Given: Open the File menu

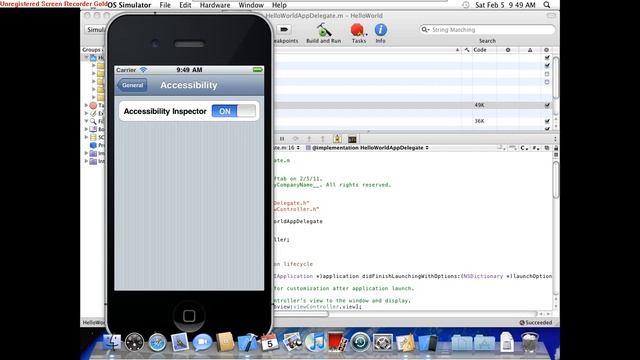Looking at the screenshot, I should 165,5.
